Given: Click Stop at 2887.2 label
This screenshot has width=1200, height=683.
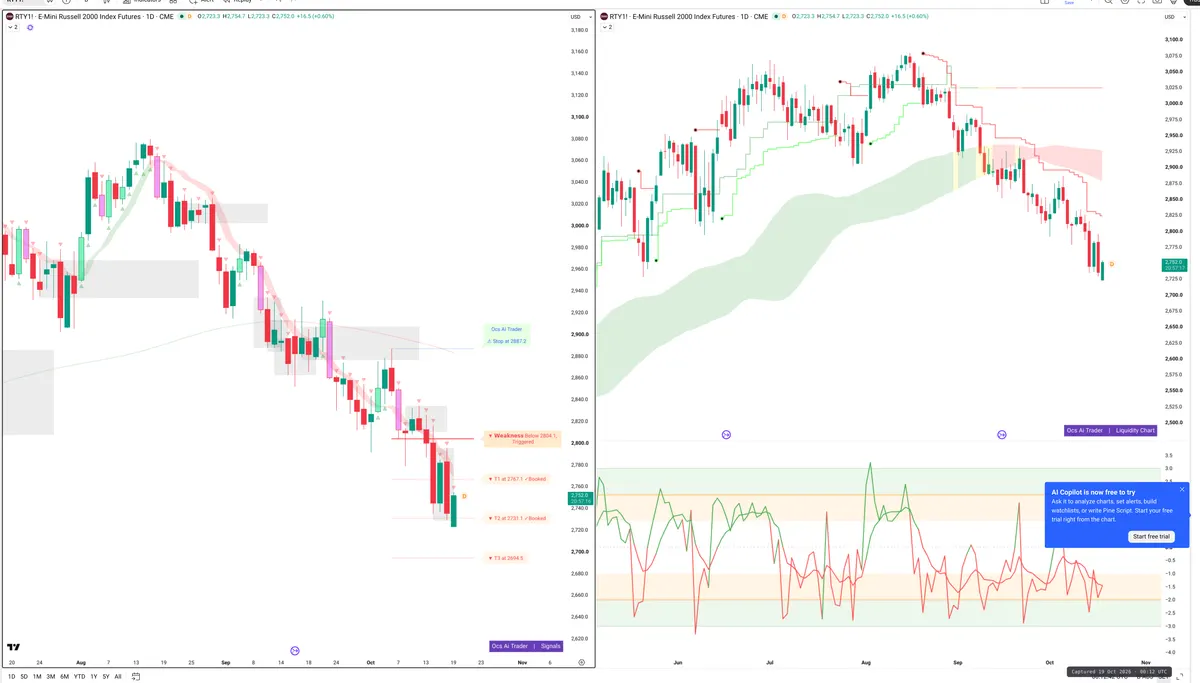Looking at the screenshot, I should (x=506, y=341).
